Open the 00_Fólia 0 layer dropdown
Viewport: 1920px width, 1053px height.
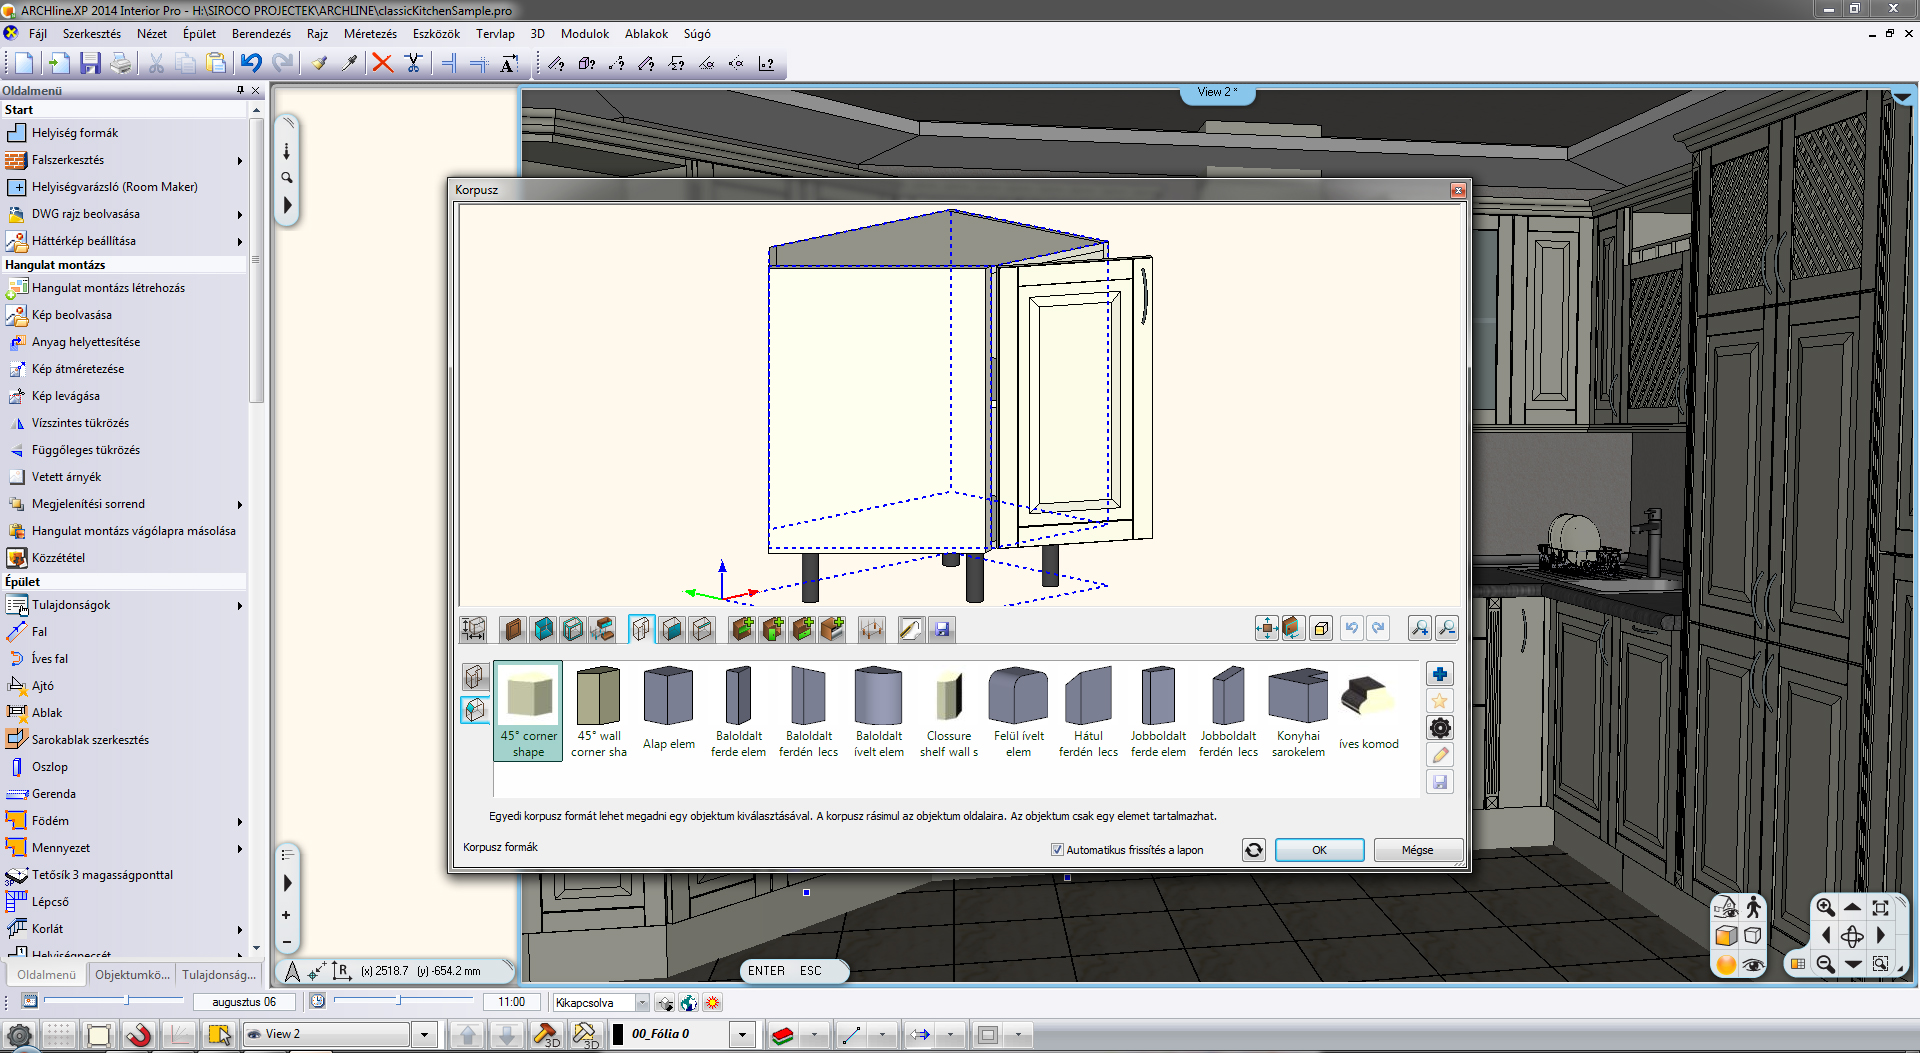tap(742, 1035)
